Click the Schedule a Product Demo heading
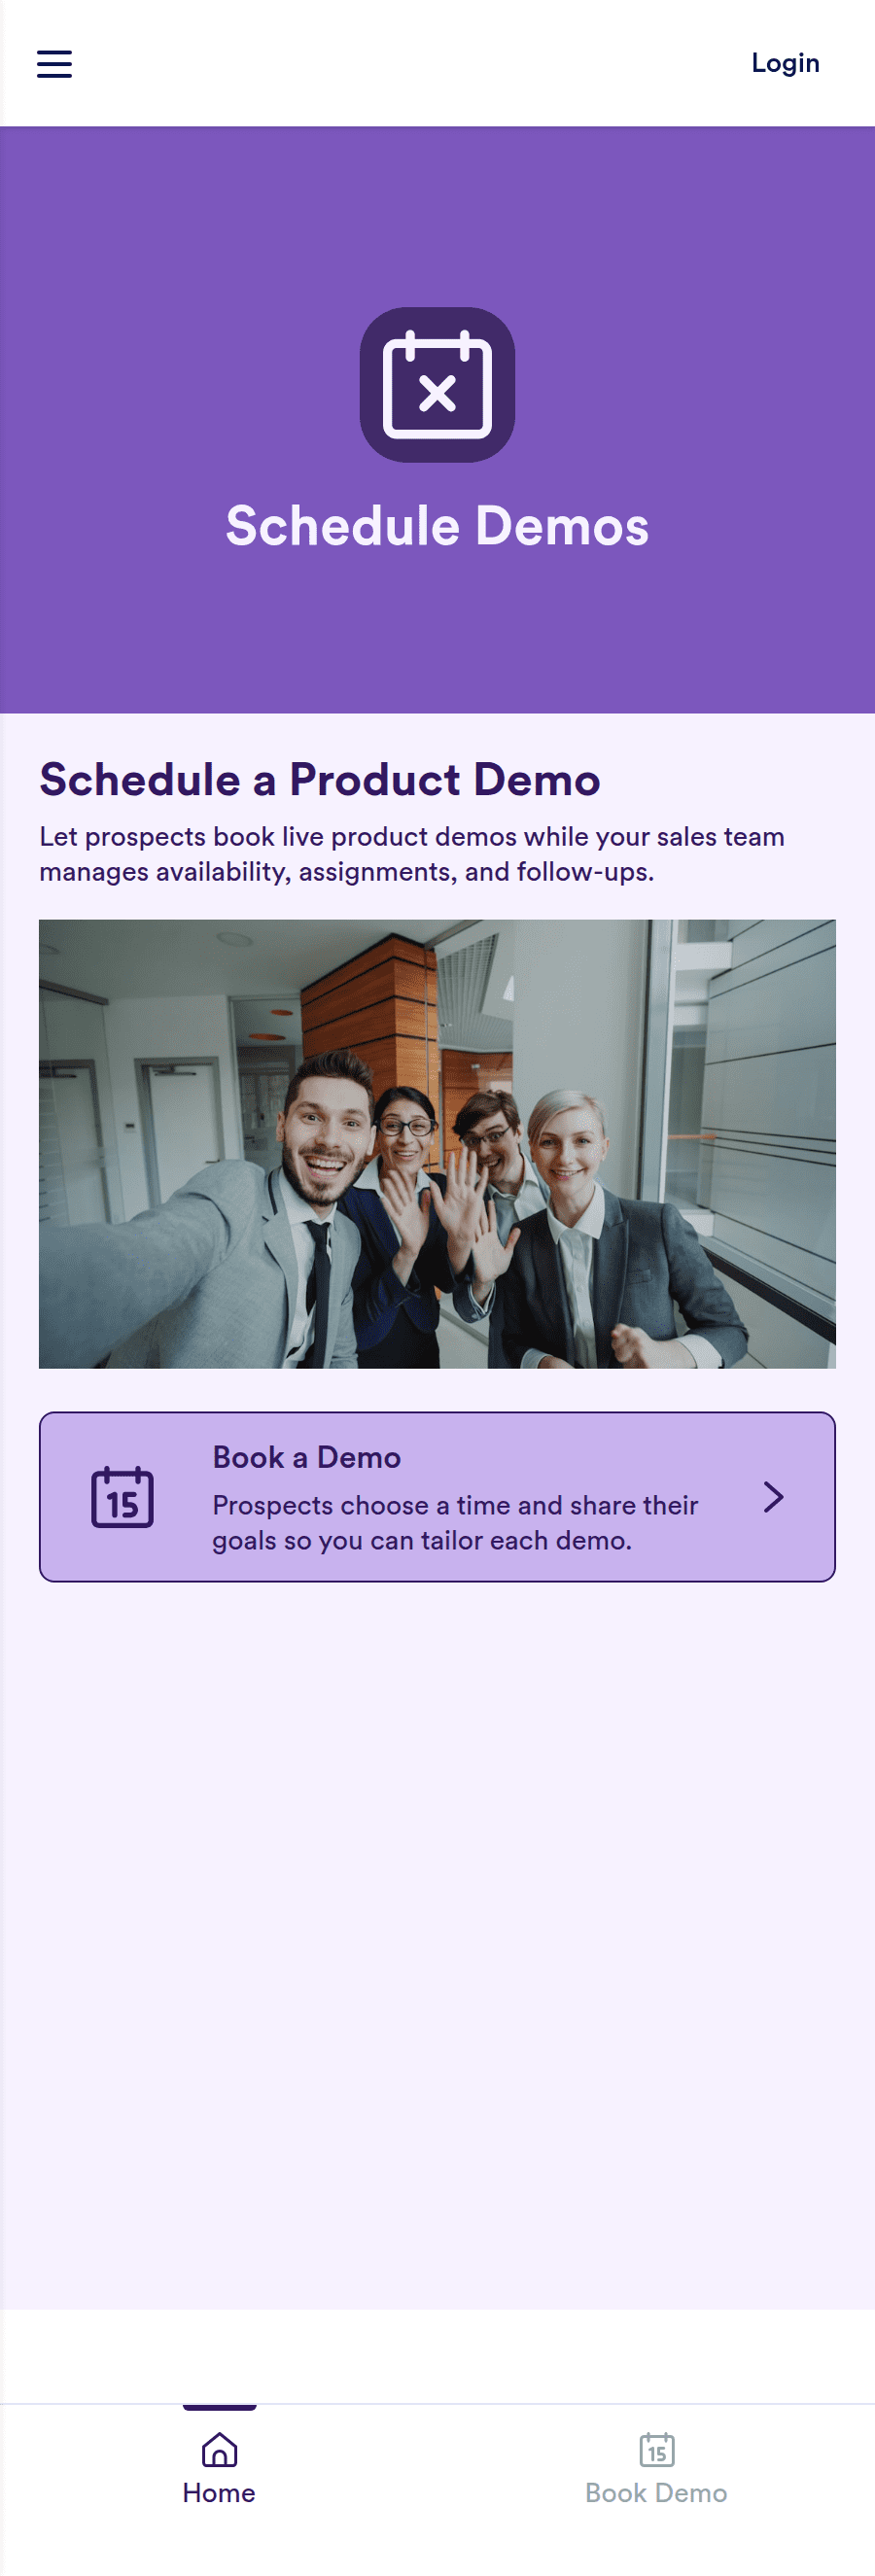875x2576 pixels. [320, 779]
